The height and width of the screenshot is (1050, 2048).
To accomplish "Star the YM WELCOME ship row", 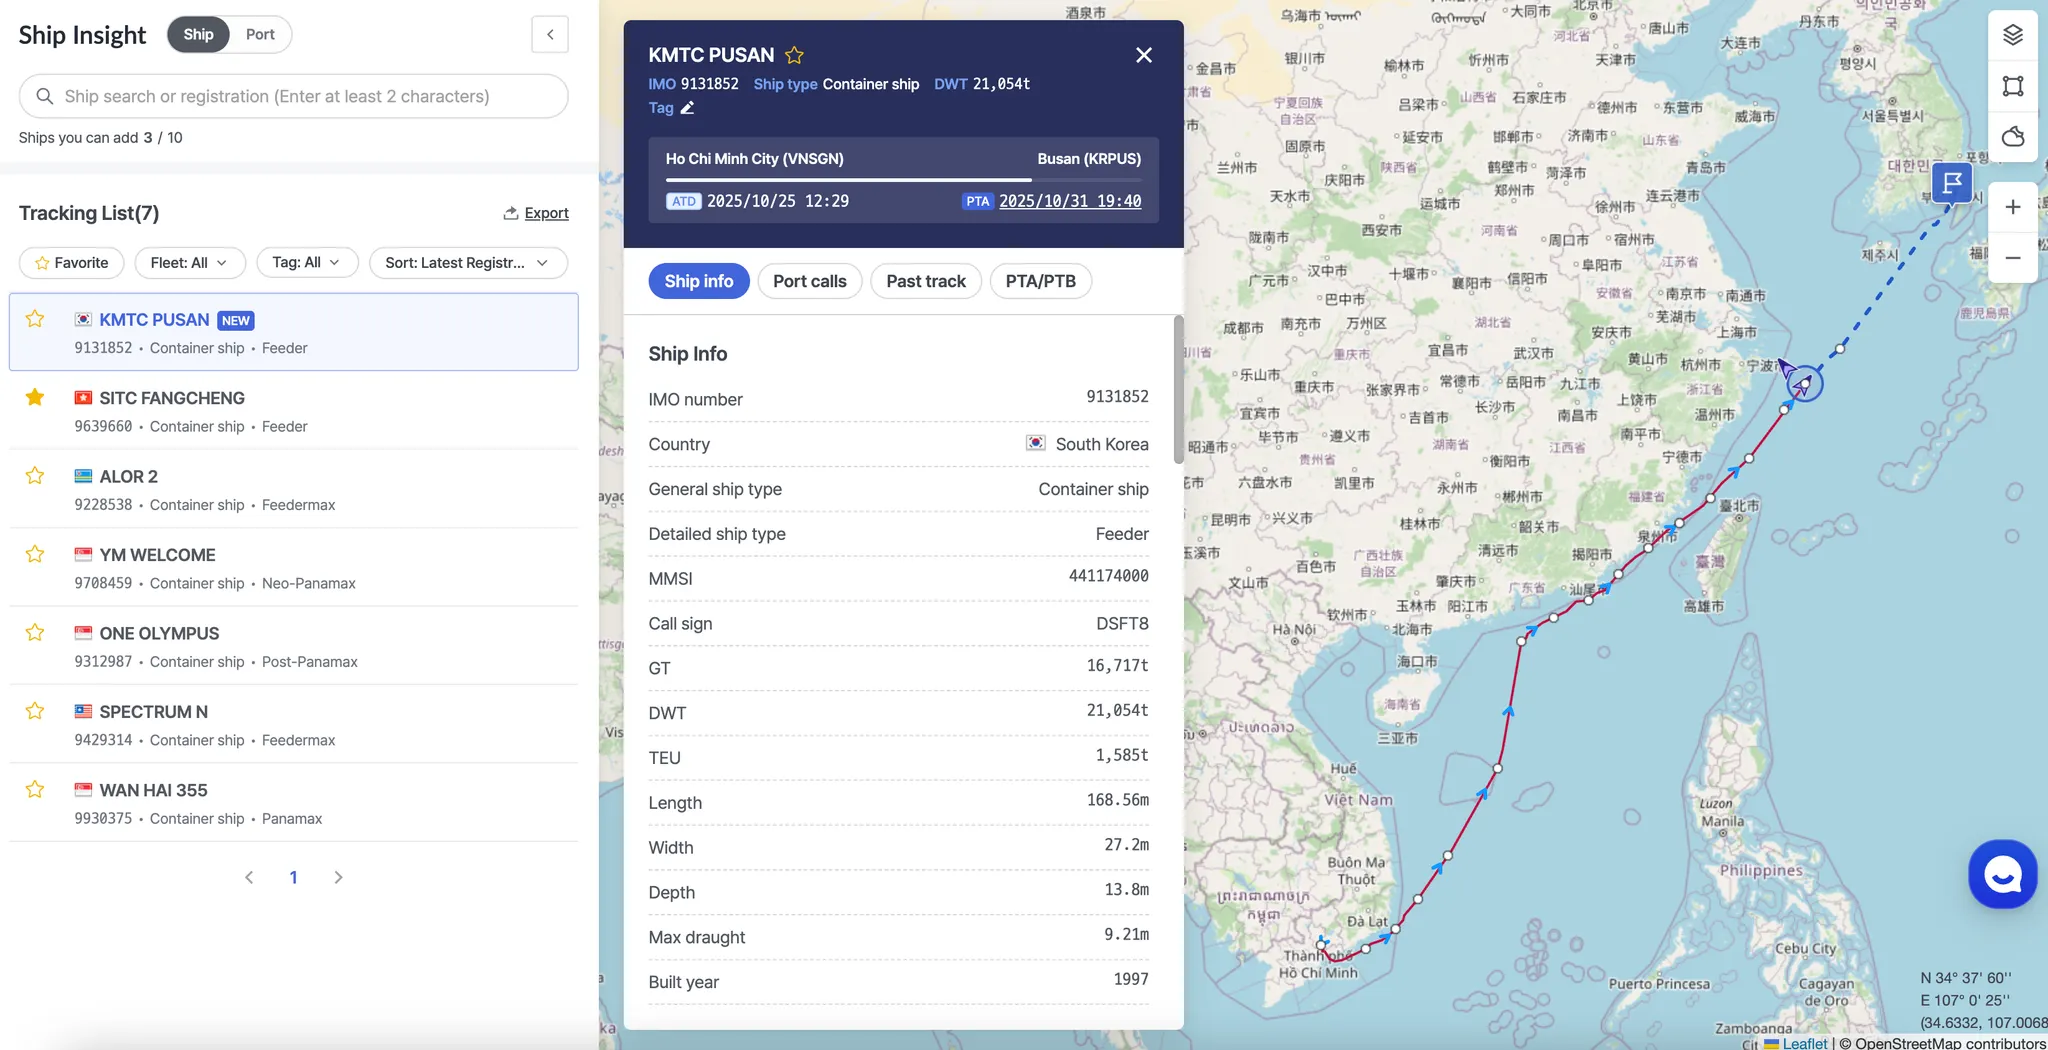I will [x=35, y=554].
